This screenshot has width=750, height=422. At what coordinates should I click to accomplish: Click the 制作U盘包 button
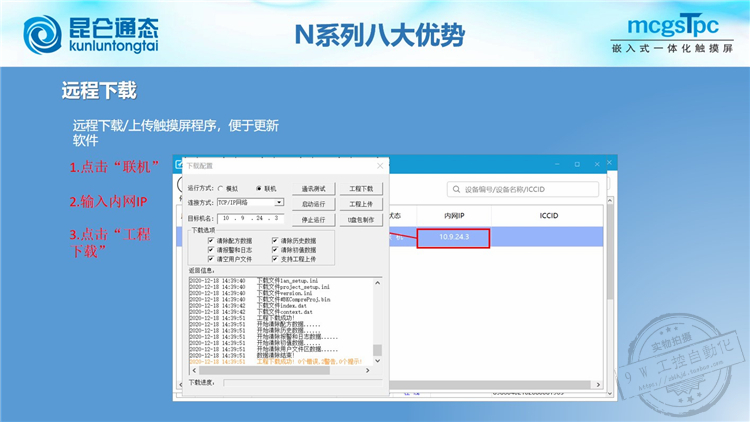[x=360, y=219]
